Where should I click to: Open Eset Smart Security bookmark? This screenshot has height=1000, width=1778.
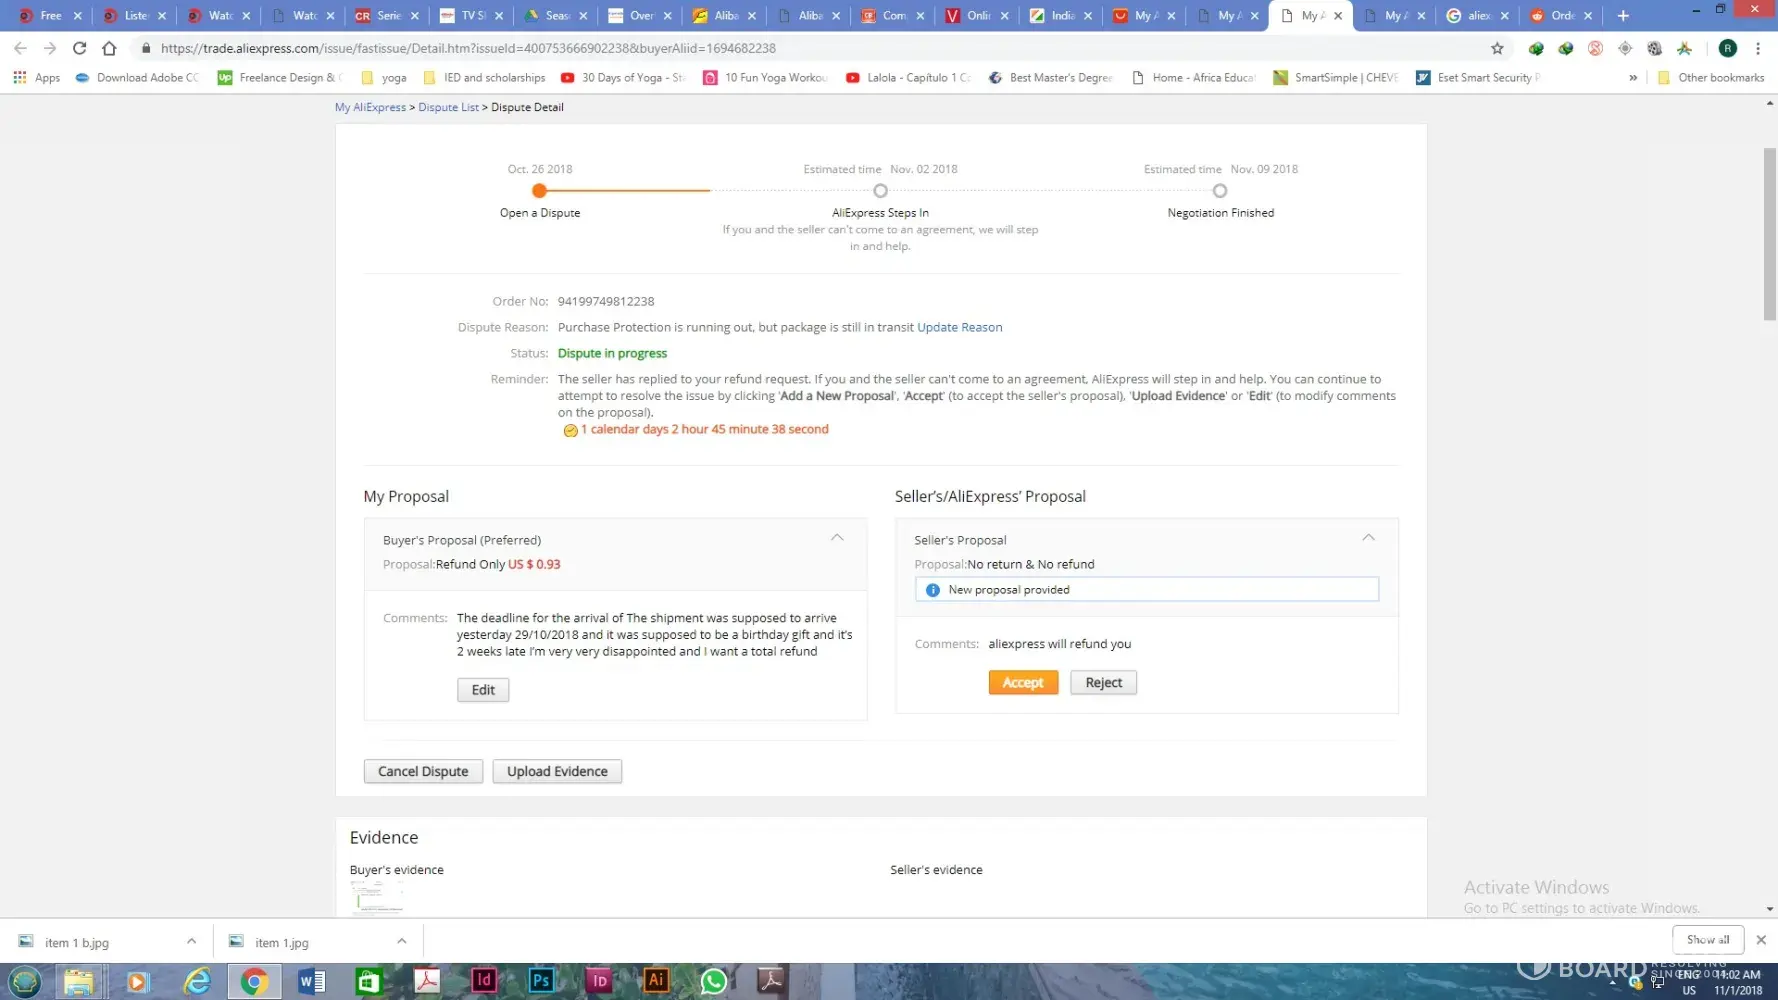[x=1478, y=77]
